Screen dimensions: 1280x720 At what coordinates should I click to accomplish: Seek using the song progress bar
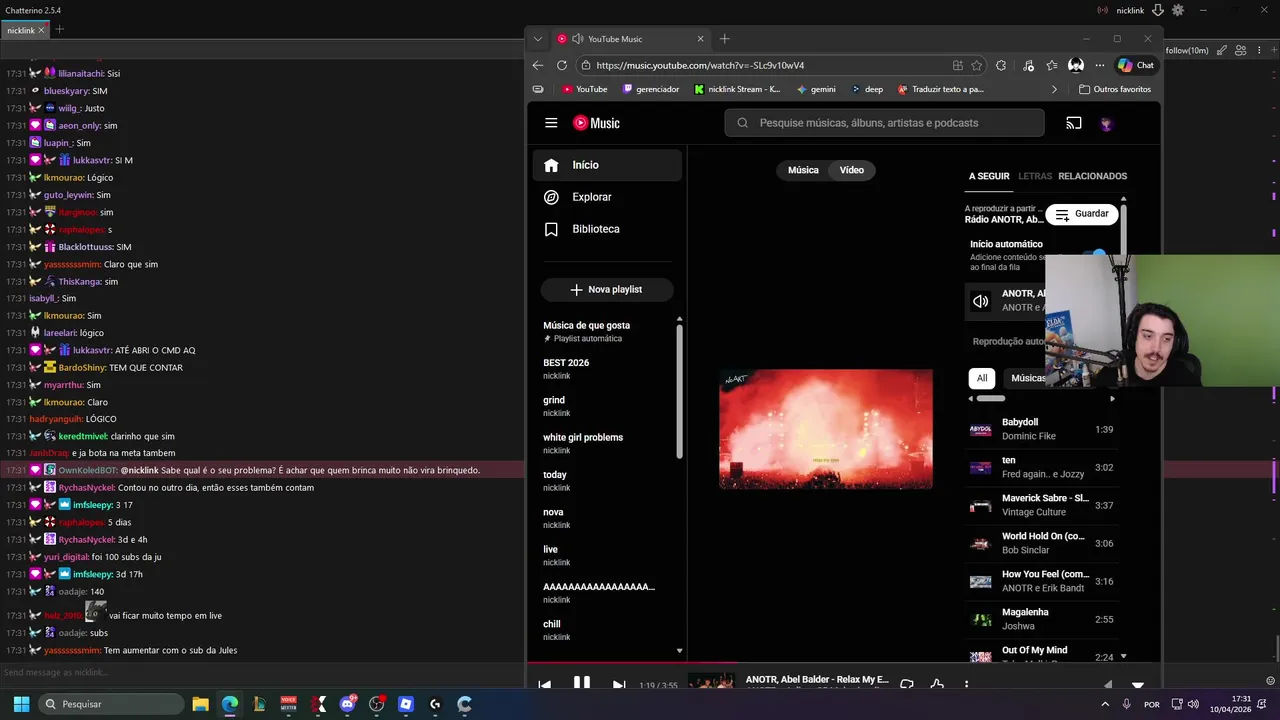tap(844, 662)
